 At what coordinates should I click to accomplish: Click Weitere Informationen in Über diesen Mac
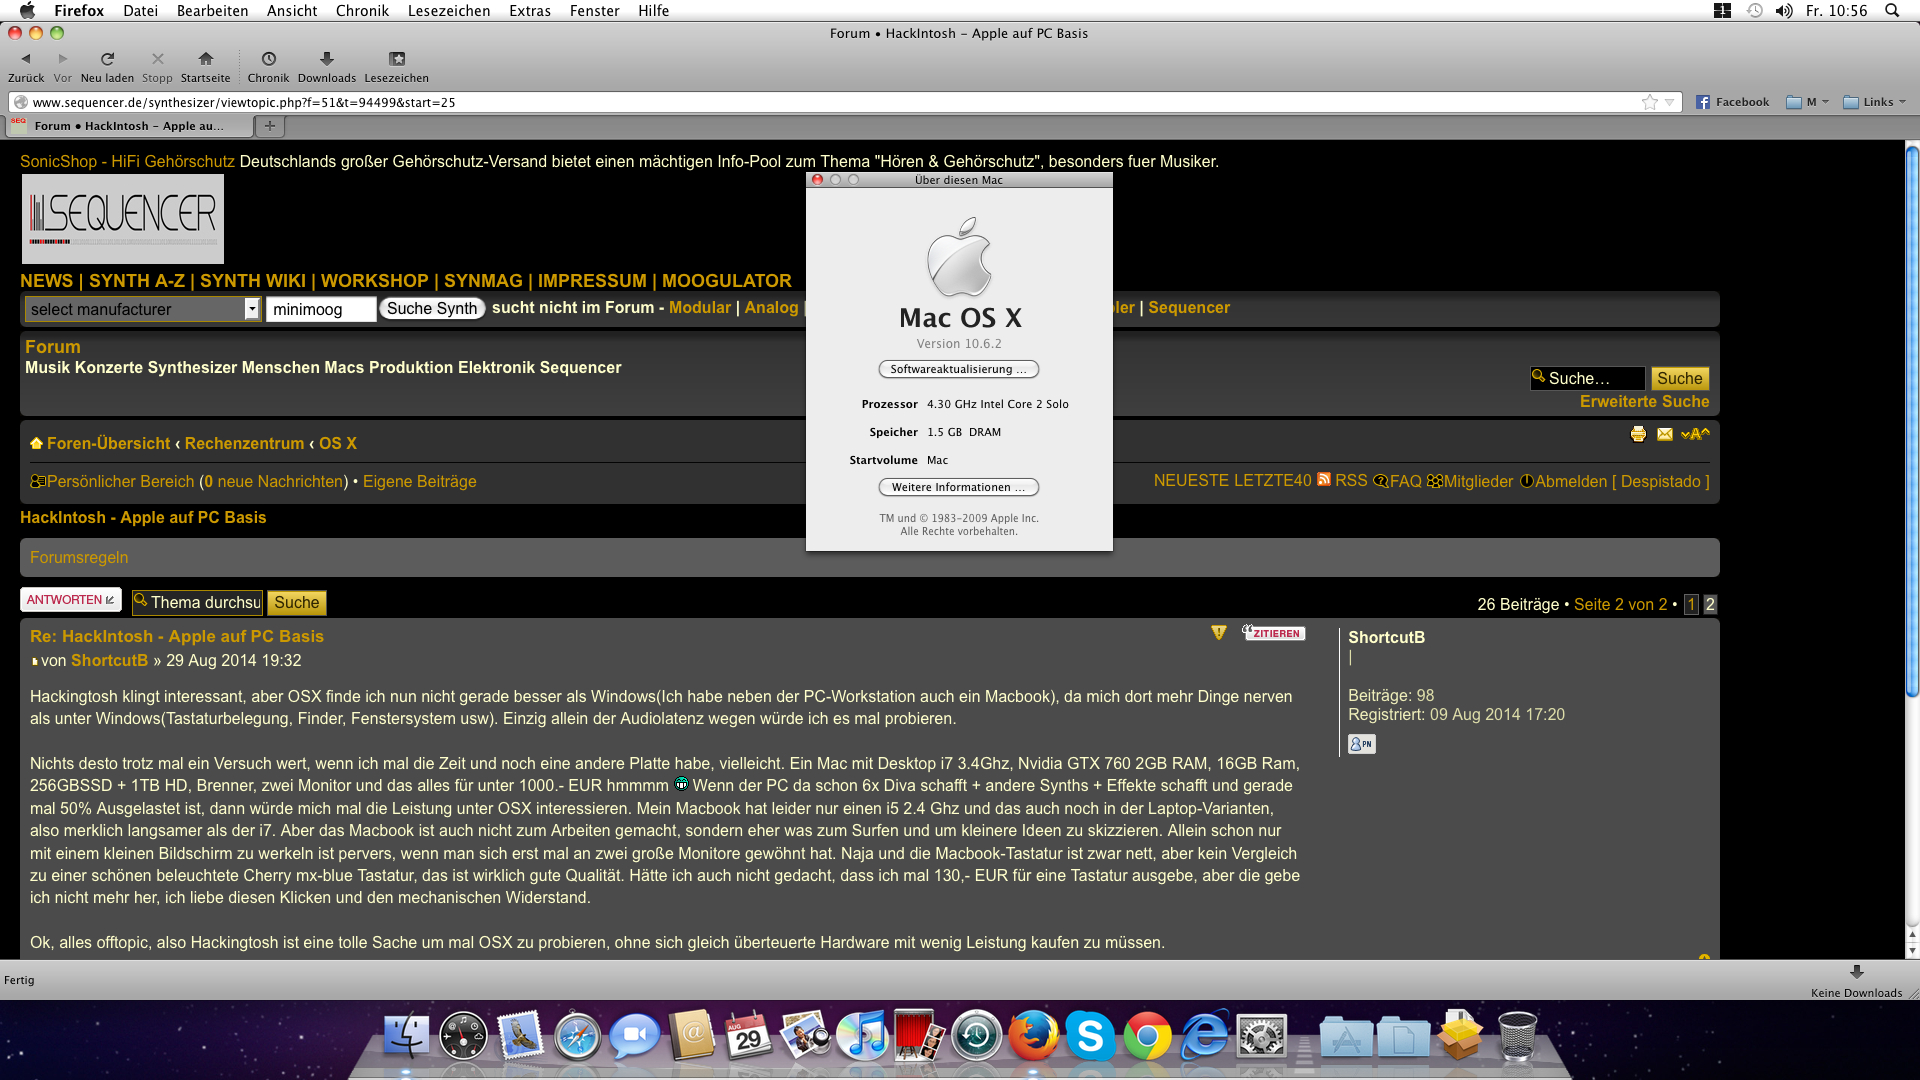pos(958,487)
